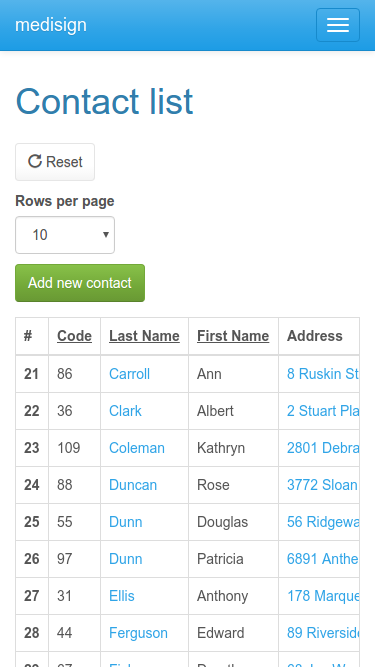
Task: Open contact Duncan
Action: [133, 485]
